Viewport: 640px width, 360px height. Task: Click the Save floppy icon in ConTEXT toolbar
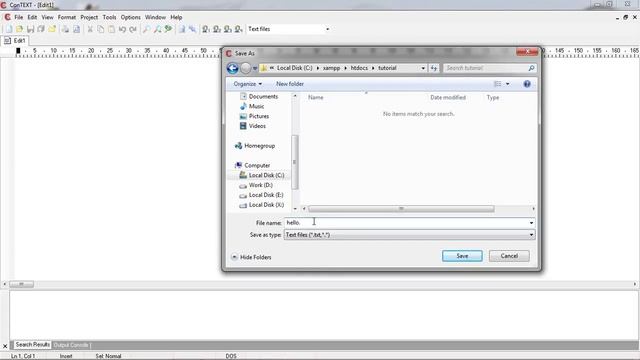[30, 29]
